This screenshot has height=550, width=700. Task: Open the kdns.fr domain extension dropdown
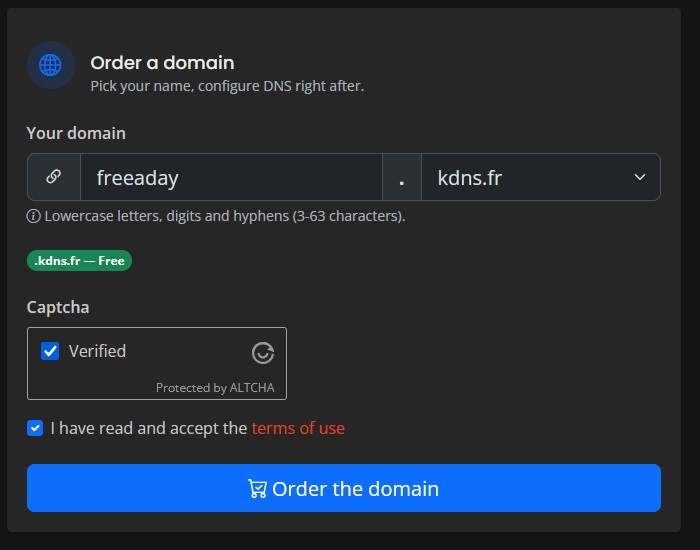[x=541, y=177]
